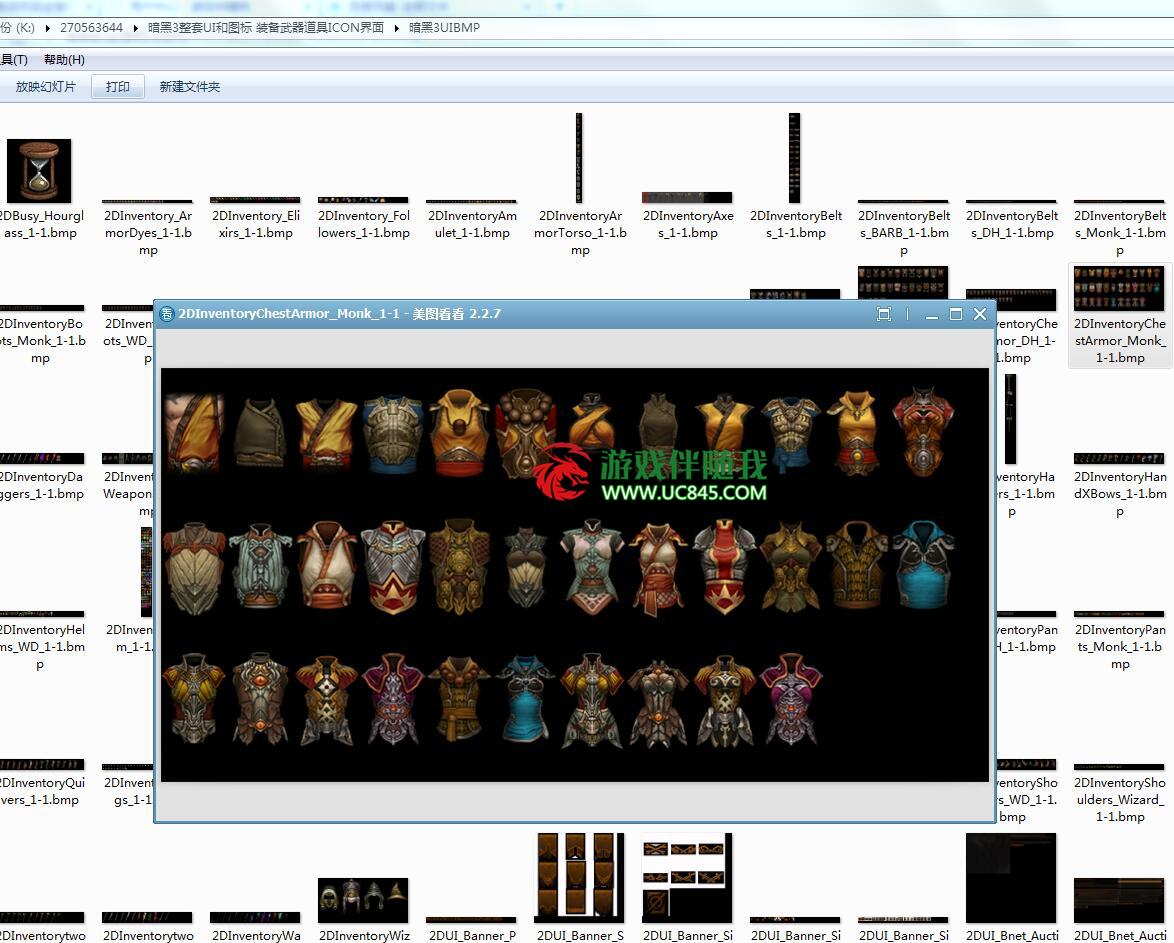
Task: Select 2DUI_Banner_S shields thumbnail
Action: coord(579,878)
